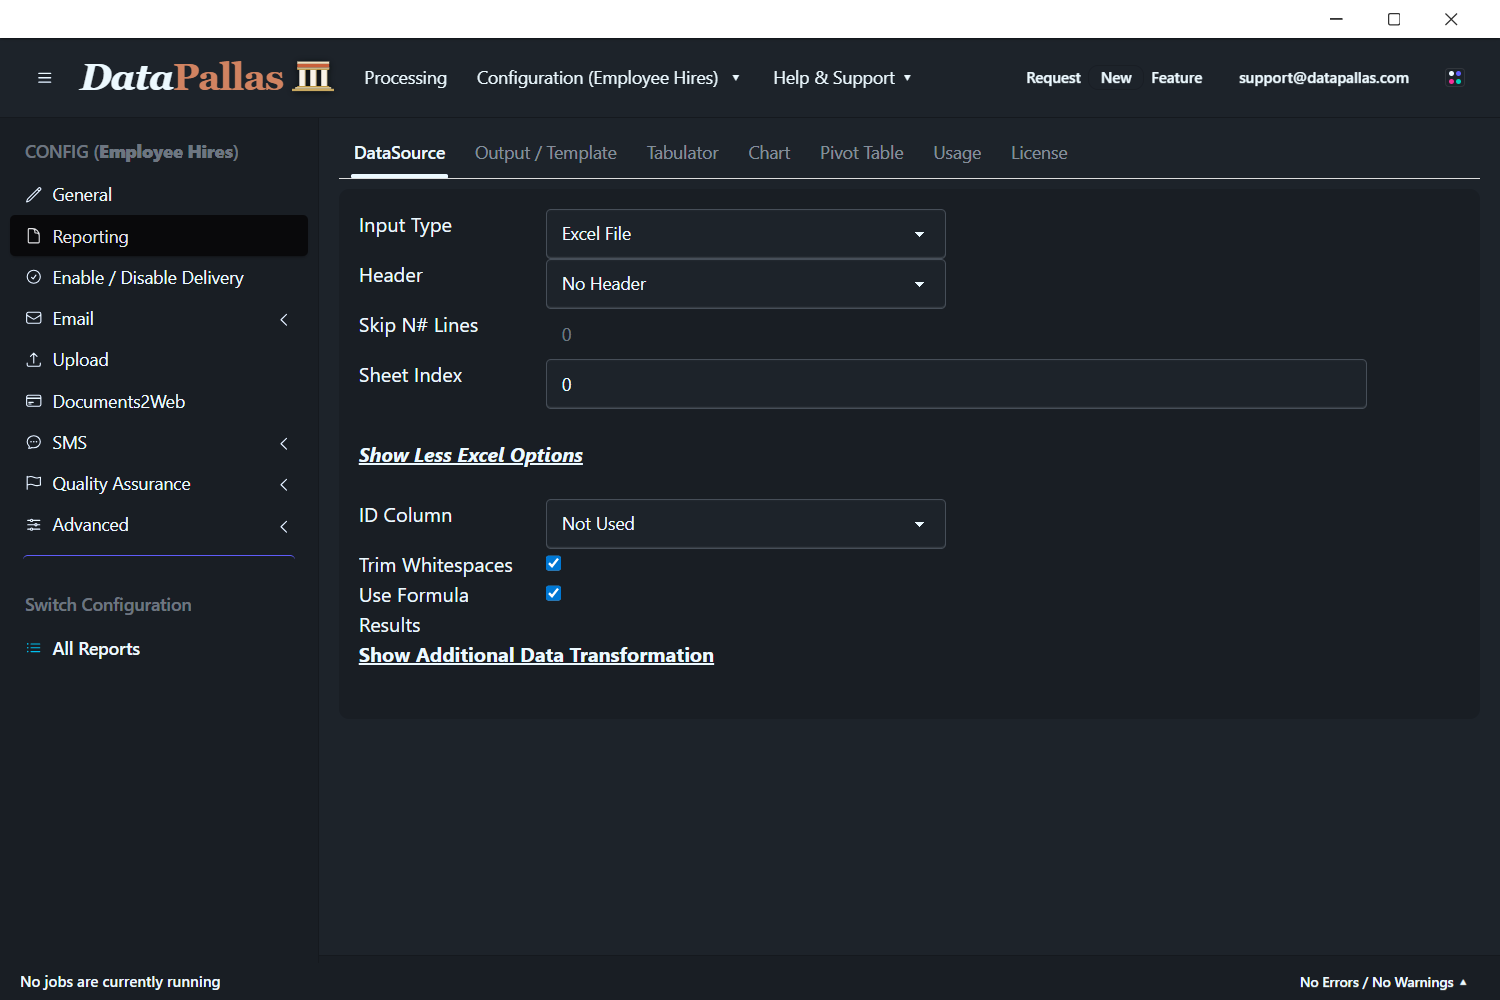Switch to the Pivot Table tab

(861, 153)
